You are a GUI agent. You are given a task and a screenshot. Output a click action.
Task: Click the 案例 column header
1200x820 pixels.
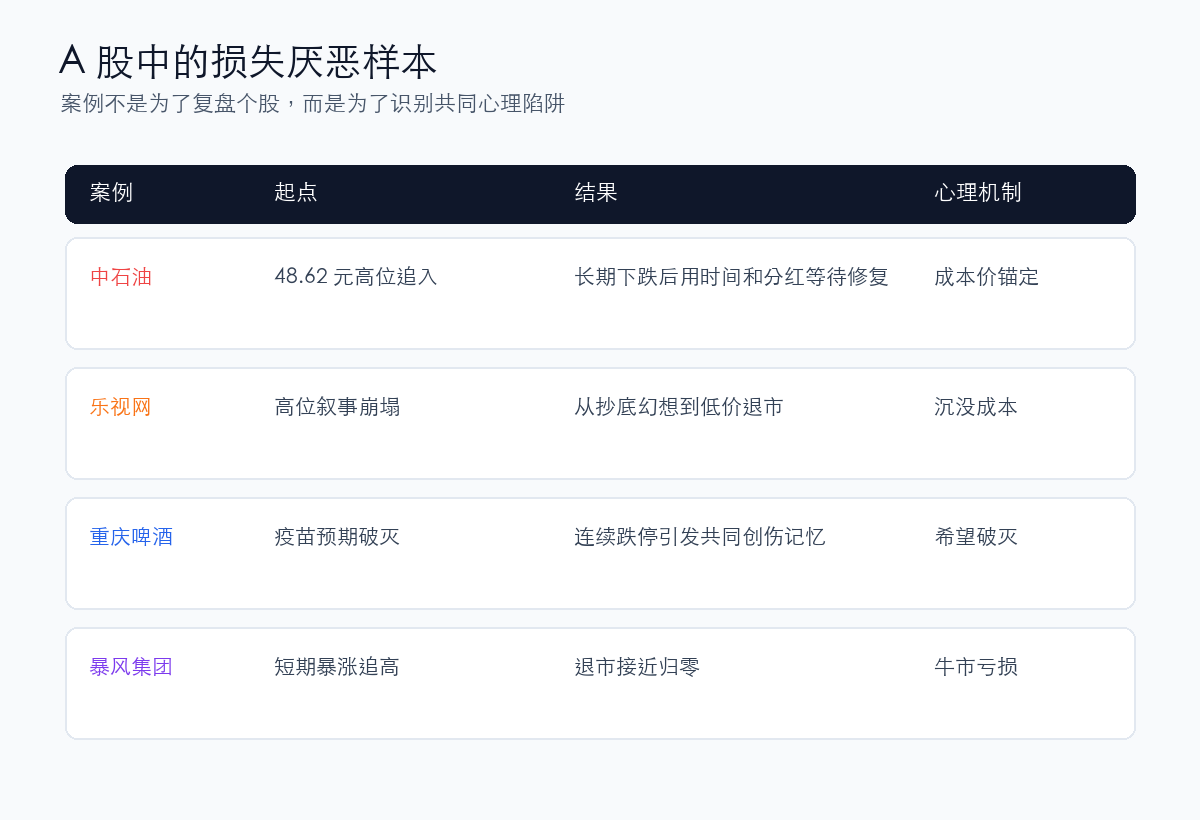pyautogui.click(x=111, y=193)
